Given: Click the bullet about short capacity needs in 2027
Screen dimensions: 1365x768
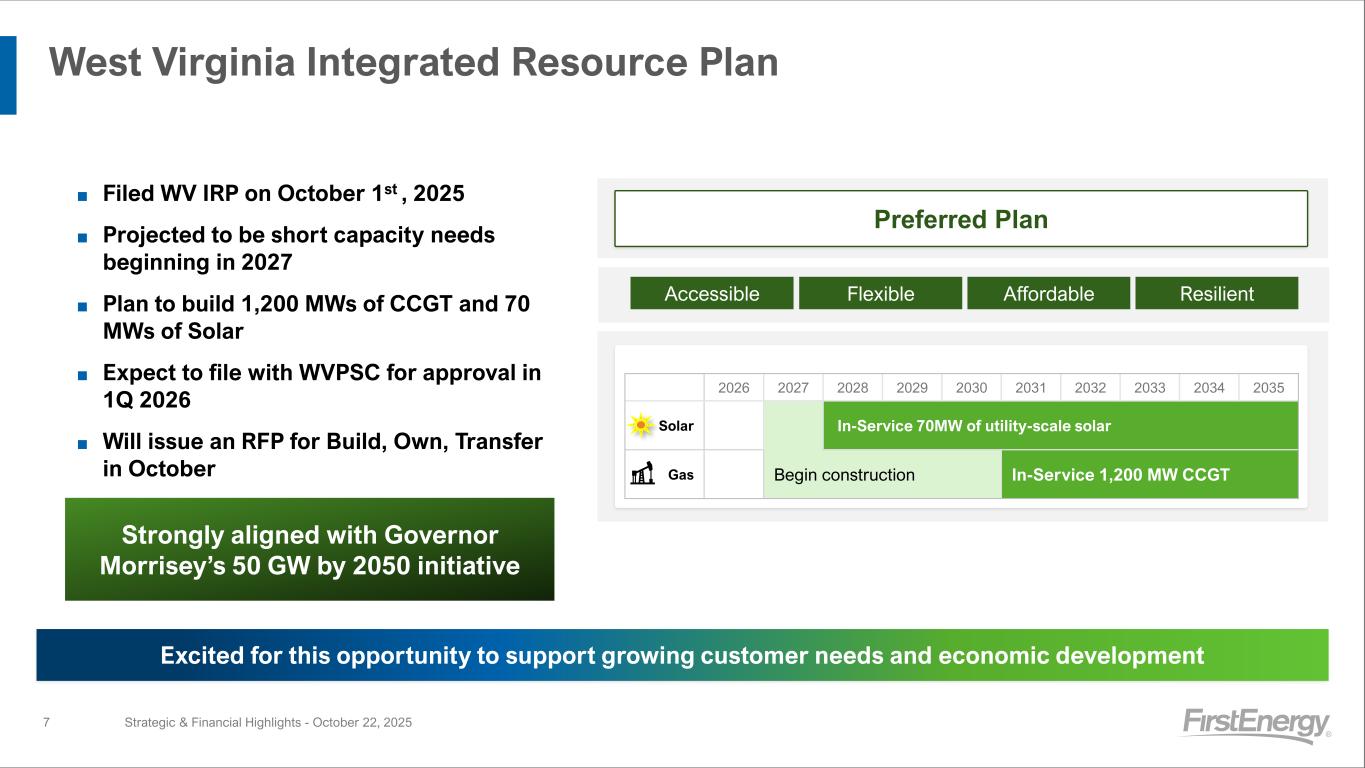Looking at the screenshot, I should (x=299, y=248).
